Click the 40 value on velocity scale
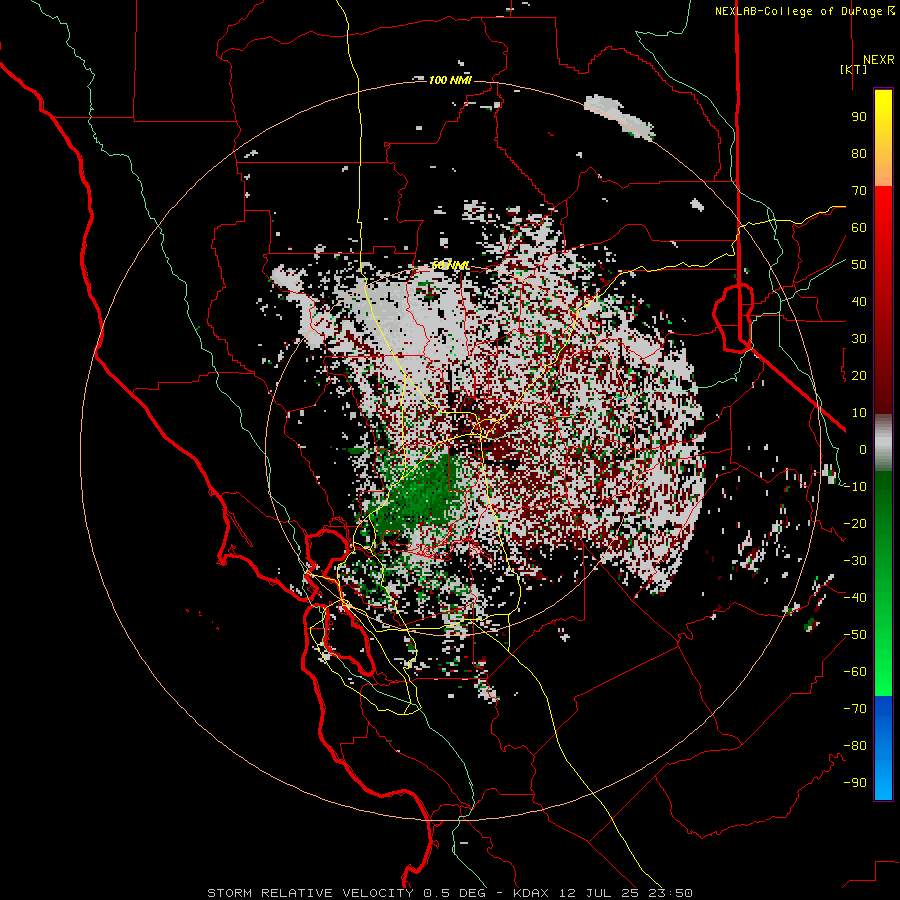This screenshot has height=900, width=900. [x=859, y=301]
